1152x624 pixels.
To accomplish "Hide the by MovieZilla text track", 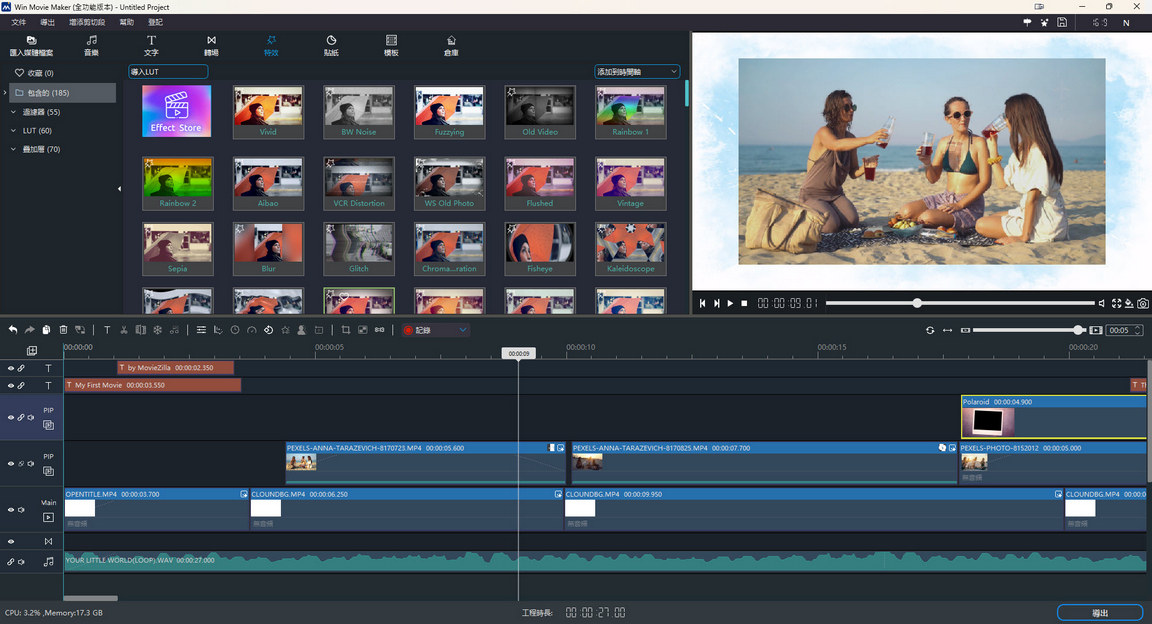I will point(11,368).
